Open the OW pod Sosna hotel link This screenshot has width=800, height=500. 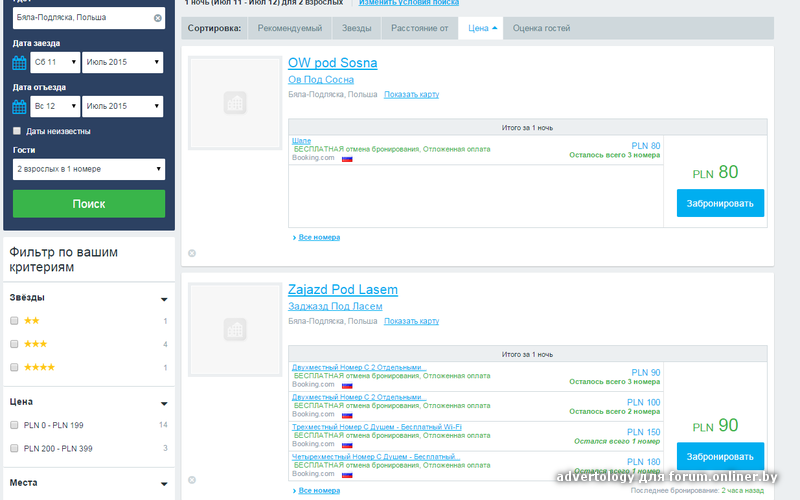[333, 63]
